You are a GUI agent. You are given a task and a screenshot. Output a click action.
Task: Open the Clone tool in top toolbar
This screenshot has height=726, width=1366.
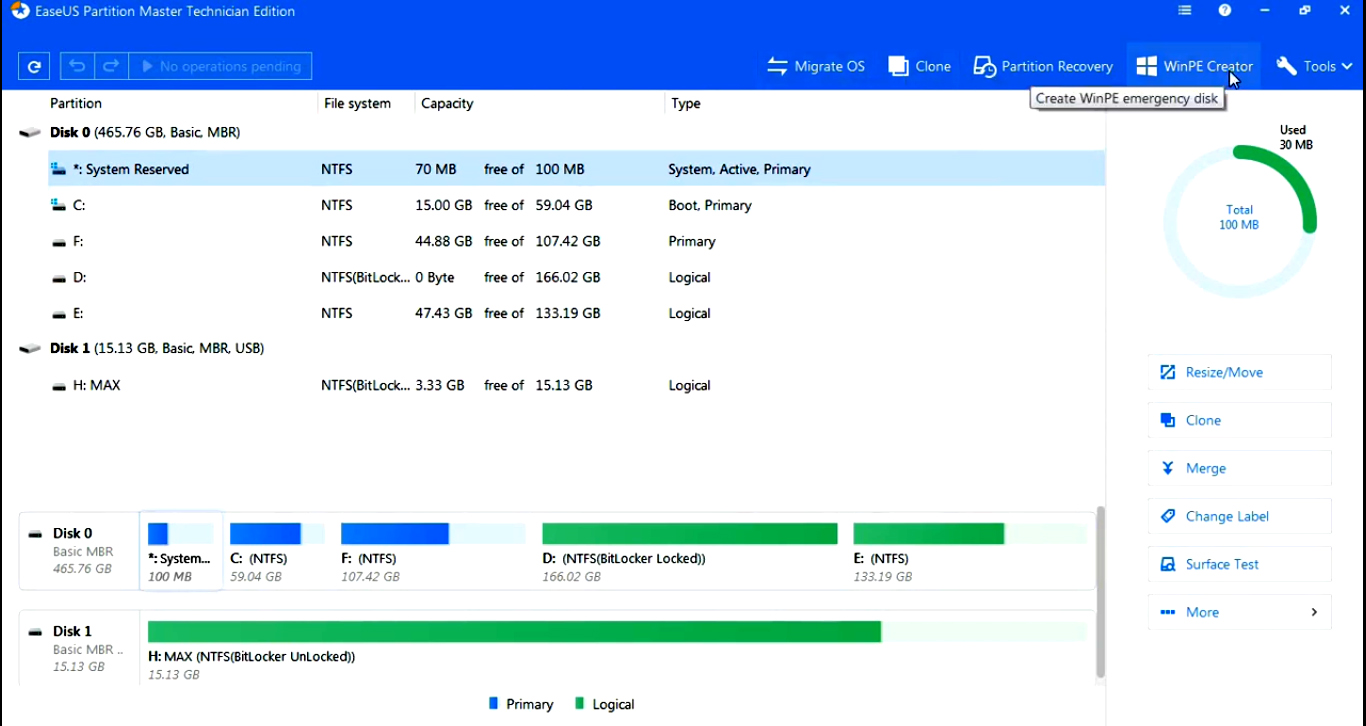coord(919,66)
